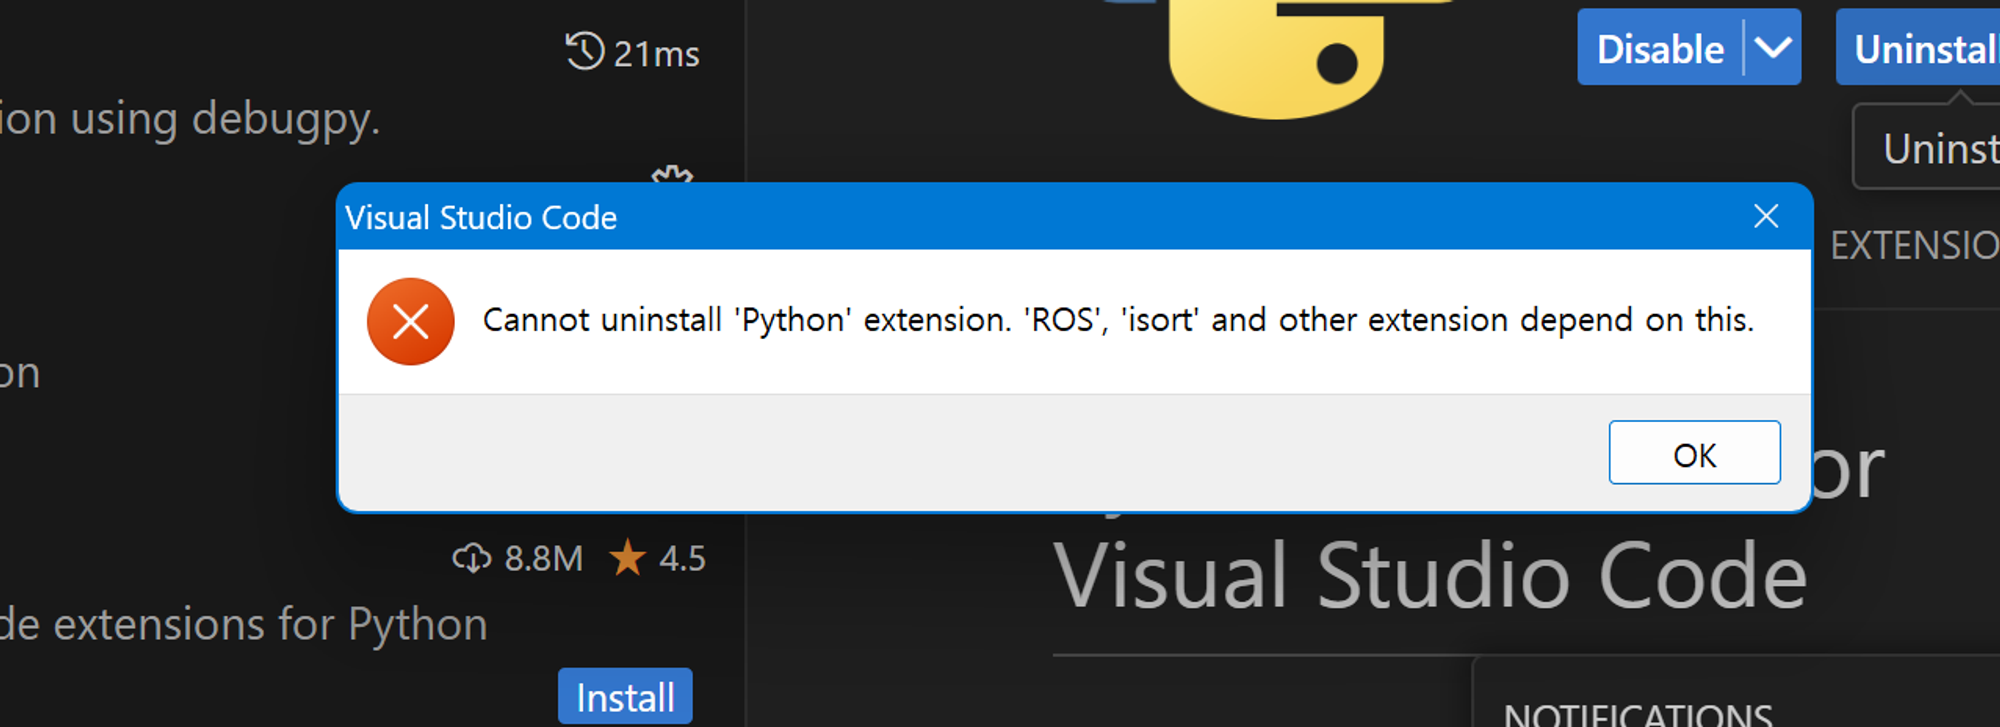Click the NOTIFICATIONS section label
The height and width of the screenshot is (727, 2000).
[1638, 714]
